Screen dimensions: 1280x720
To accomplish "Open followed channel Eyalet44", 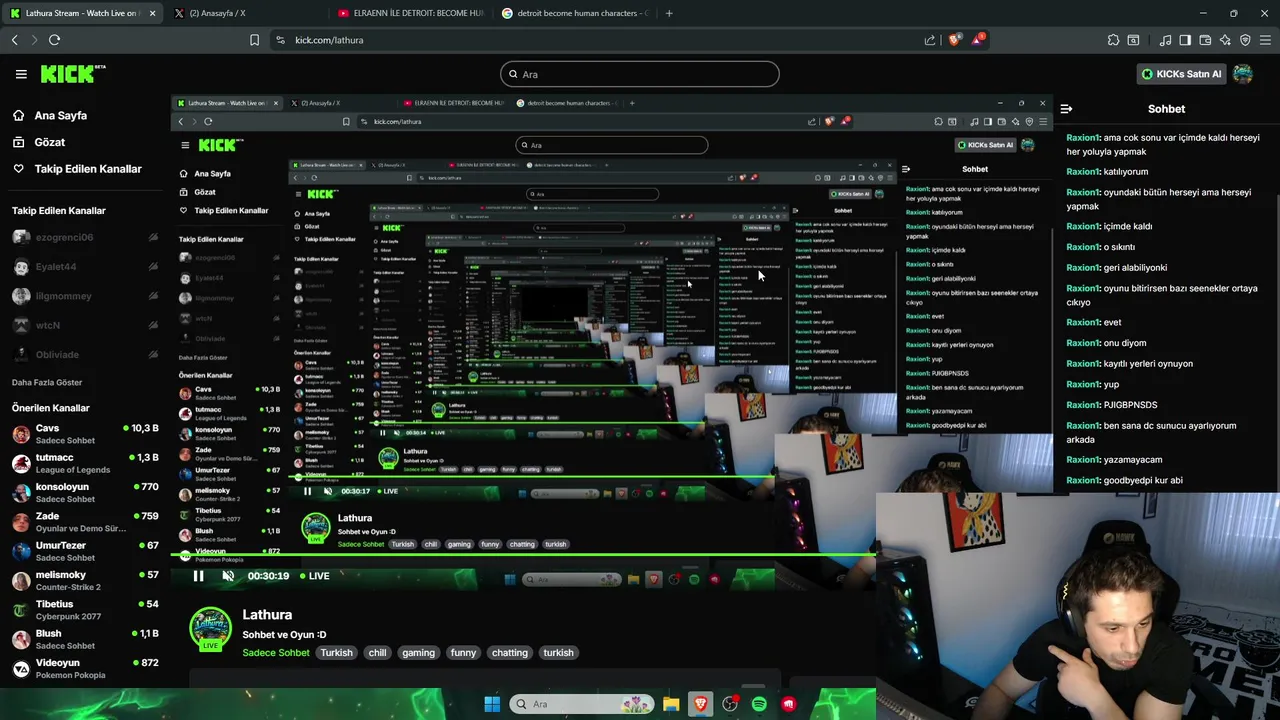I will [x=56, y=267].
